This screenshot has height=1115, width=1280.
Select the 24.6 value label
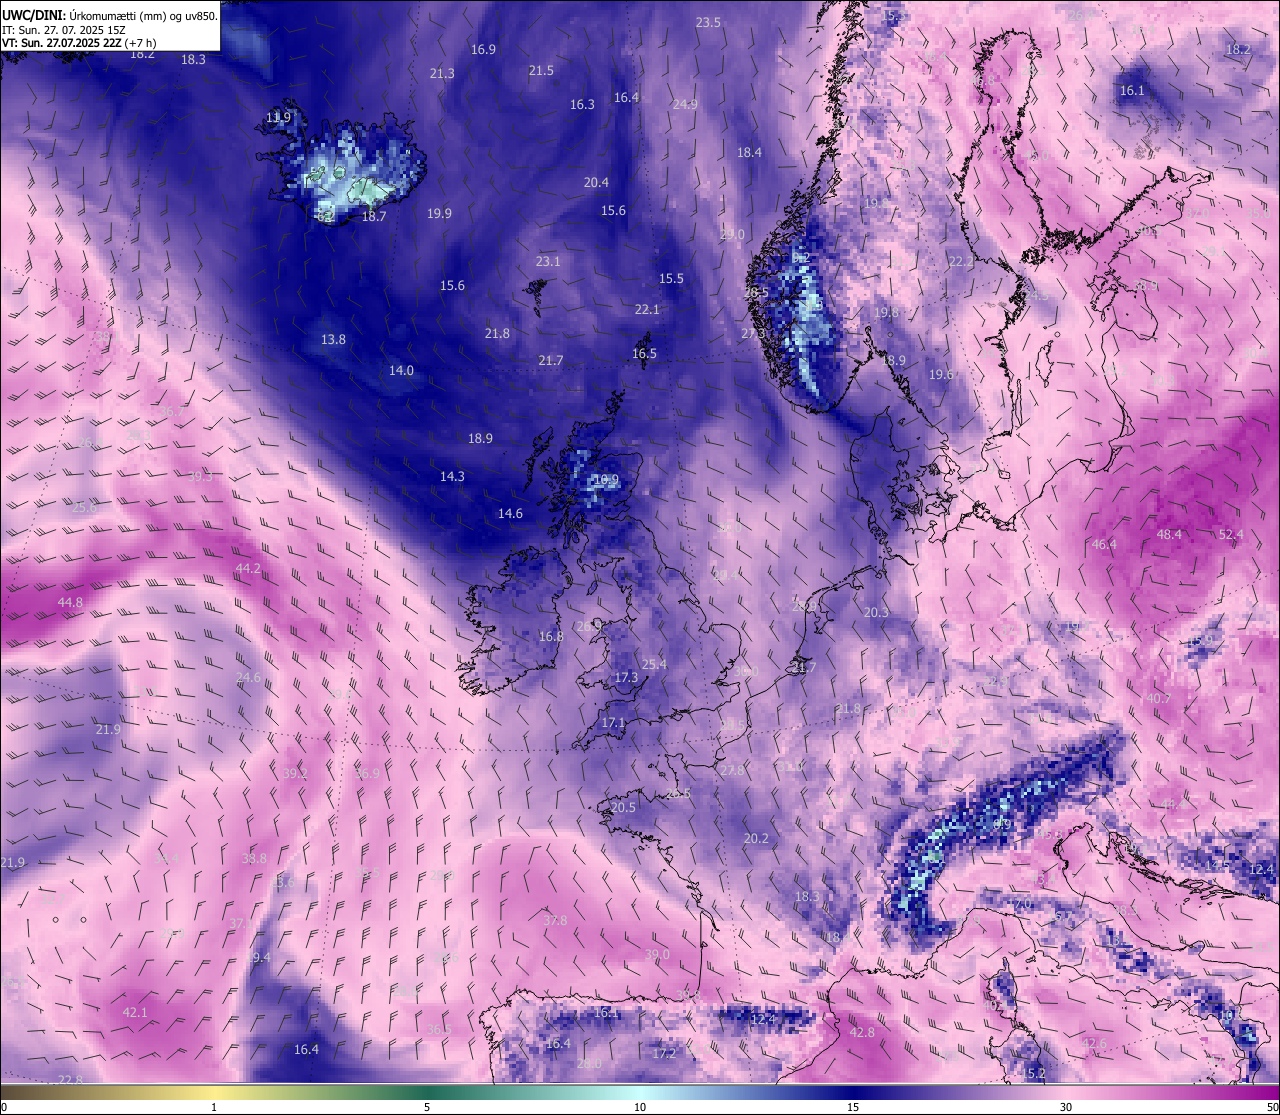tap(248, 677)
